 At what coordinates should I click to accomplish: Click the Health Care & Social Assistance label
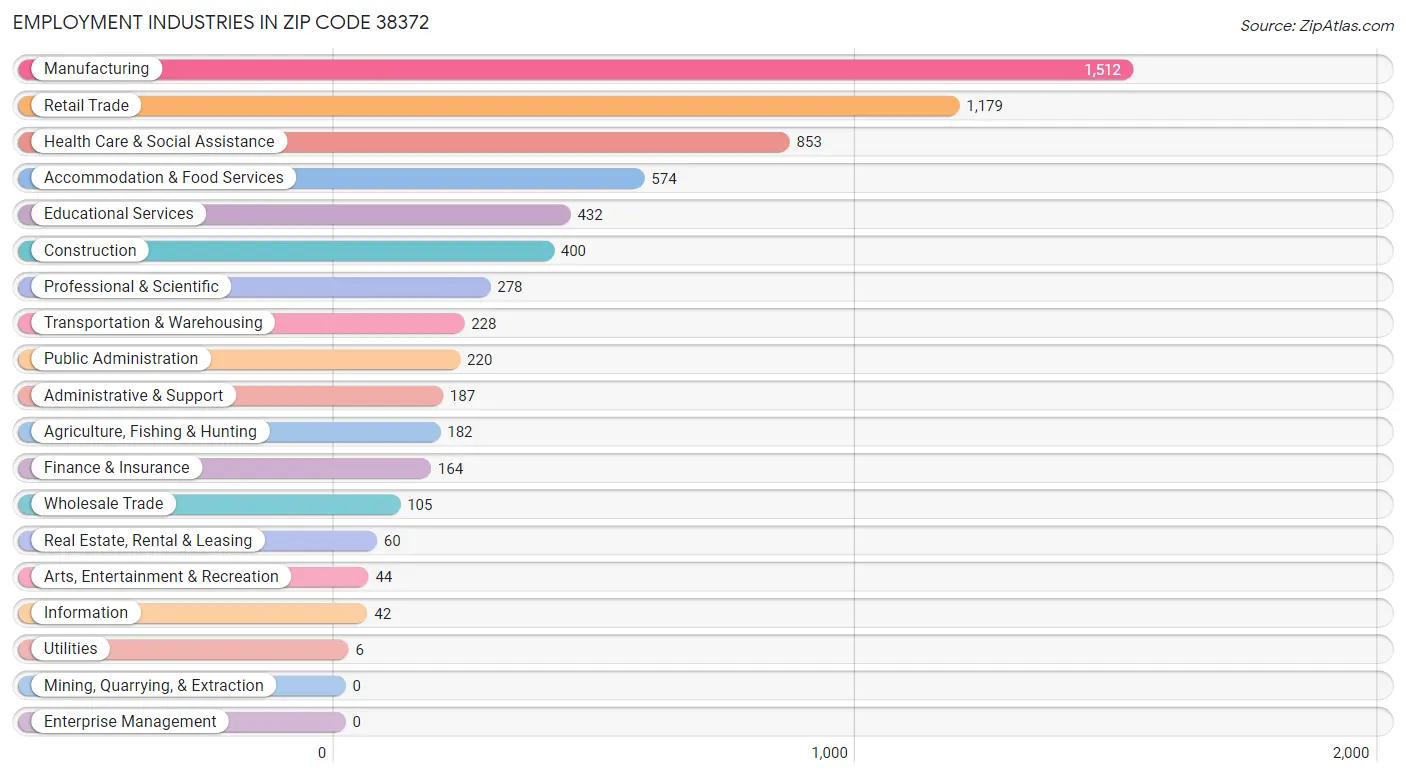[159, 142]
